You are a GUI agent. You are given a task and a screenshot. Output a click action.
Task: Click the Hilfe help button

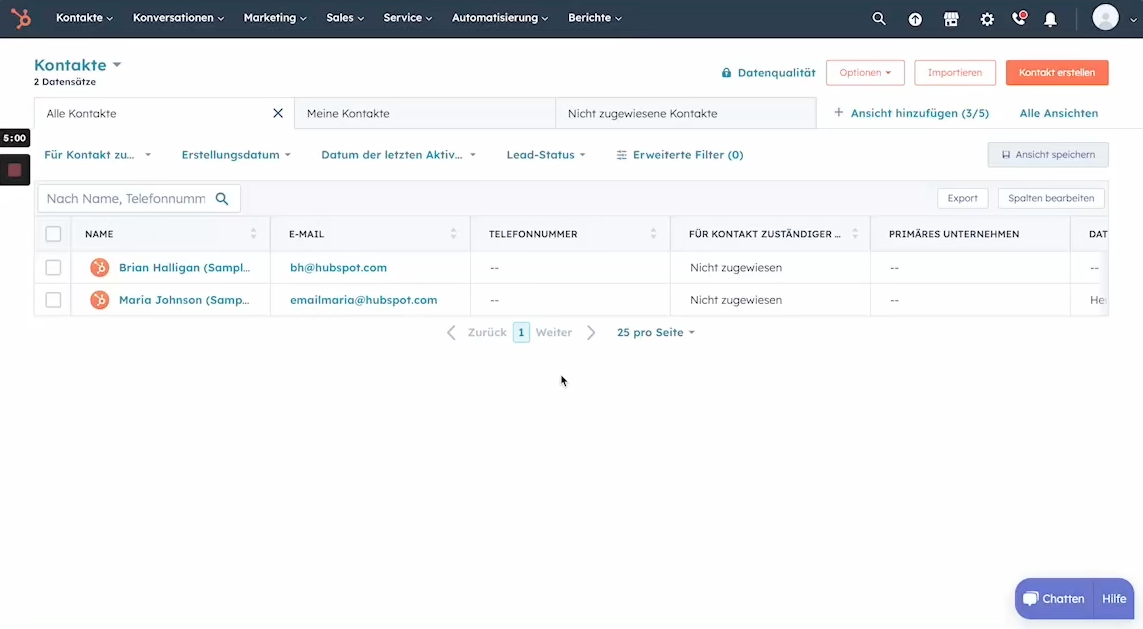click(x=1114, y=599)
